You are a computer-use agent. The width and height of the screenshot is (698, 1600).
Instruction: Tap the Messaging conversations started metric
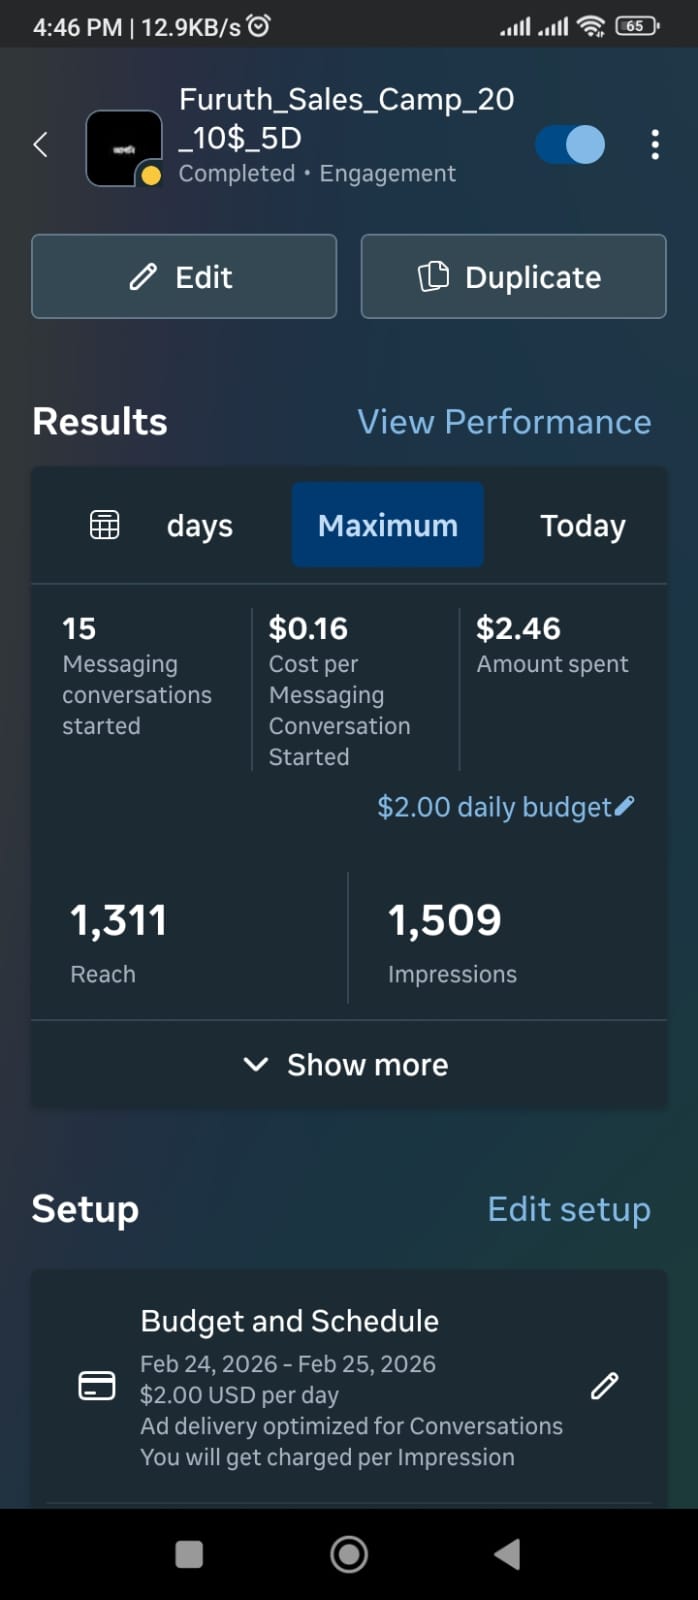(137, 678)
